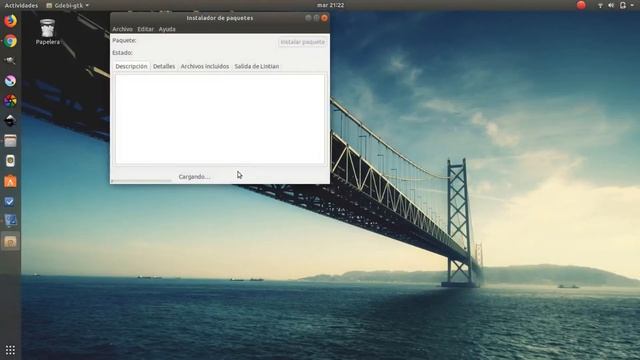
Task: Maximize the Instalador de paquetes window
Action: 316,18
